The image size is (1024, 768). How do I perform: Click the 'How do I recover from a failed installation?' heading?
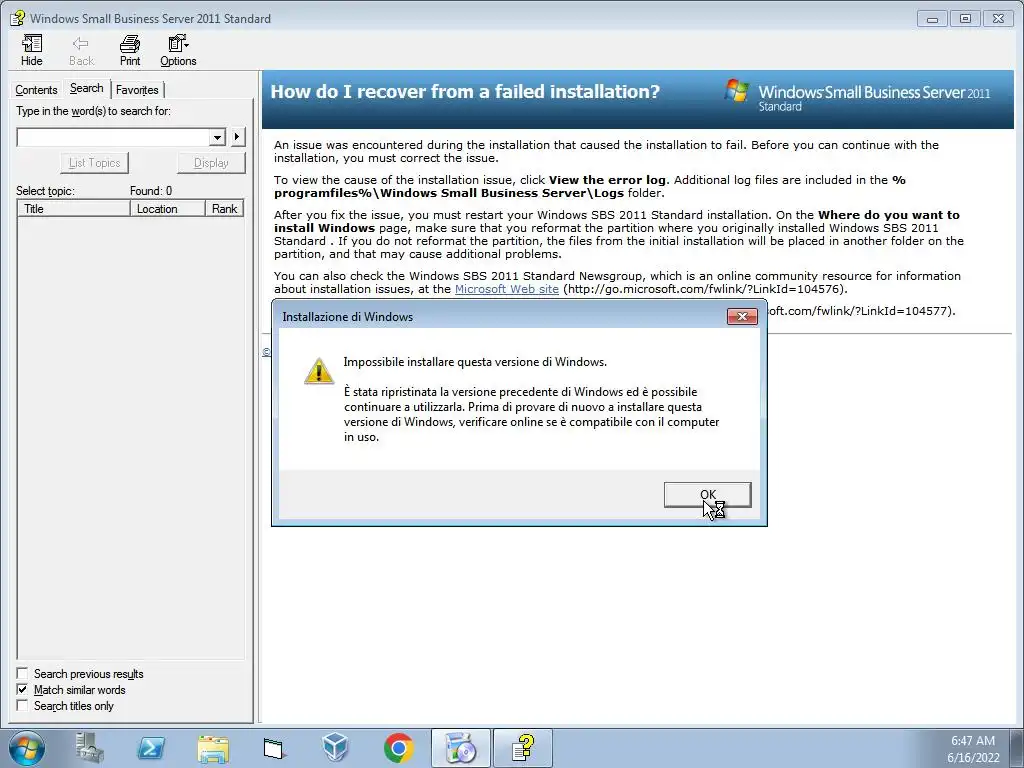point(465,91)
